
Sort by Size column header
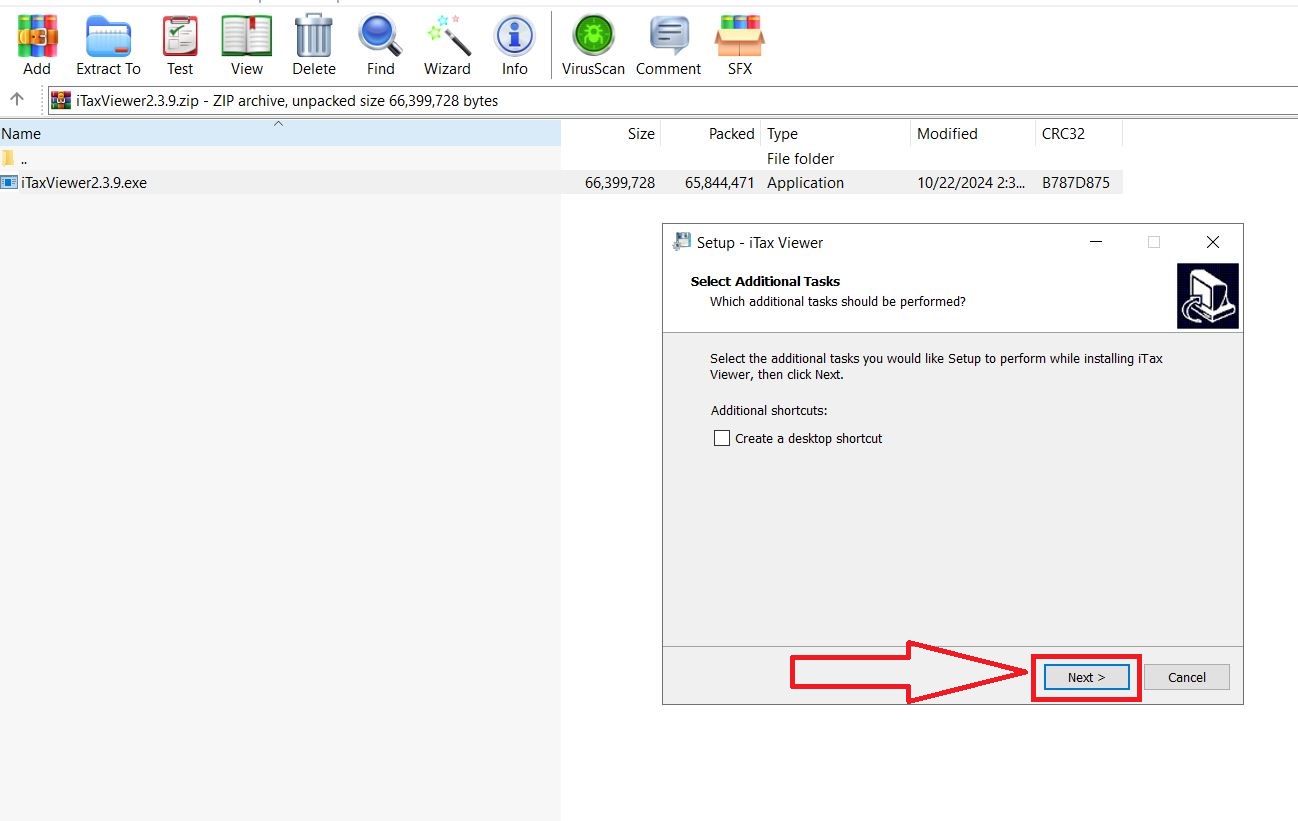(x=641, y=134)
